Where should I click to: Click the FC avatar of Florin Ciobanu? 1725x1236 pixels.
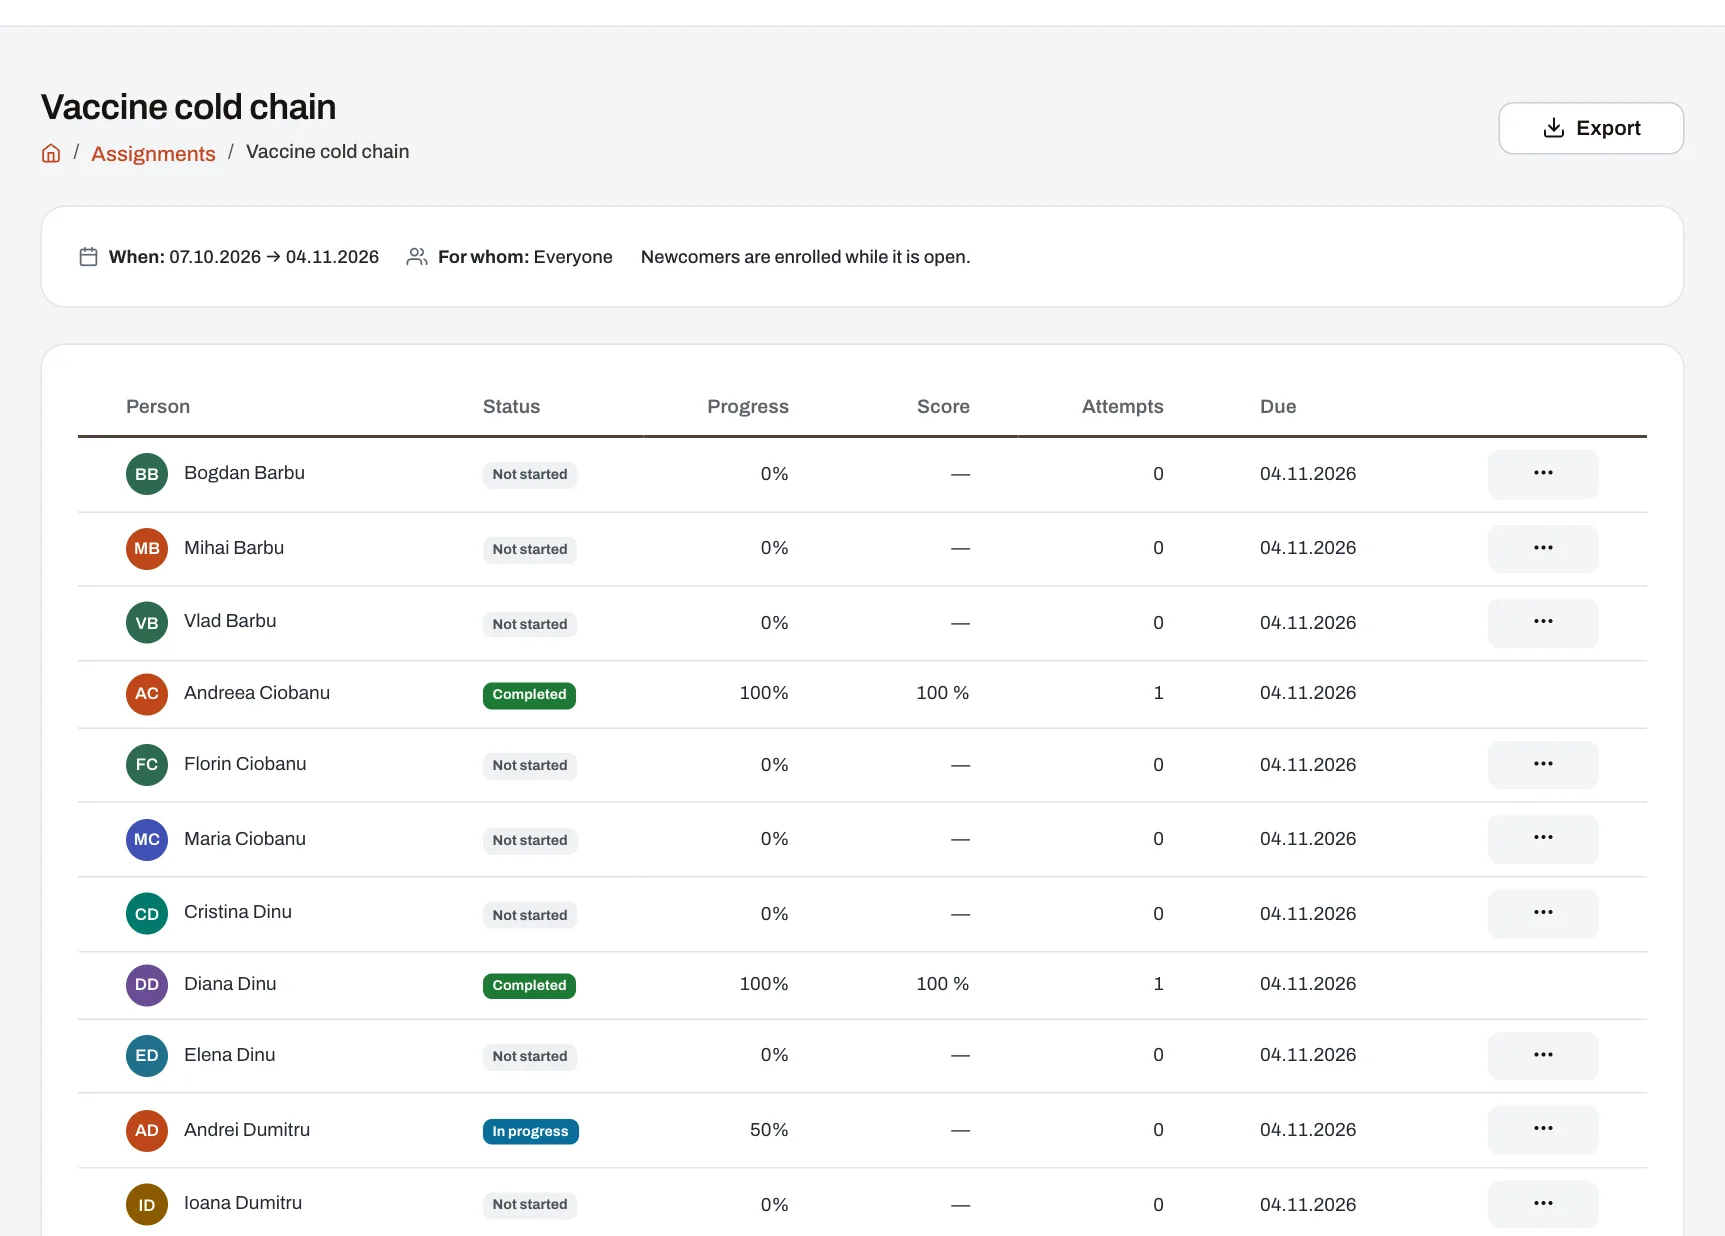pos(147,765)
